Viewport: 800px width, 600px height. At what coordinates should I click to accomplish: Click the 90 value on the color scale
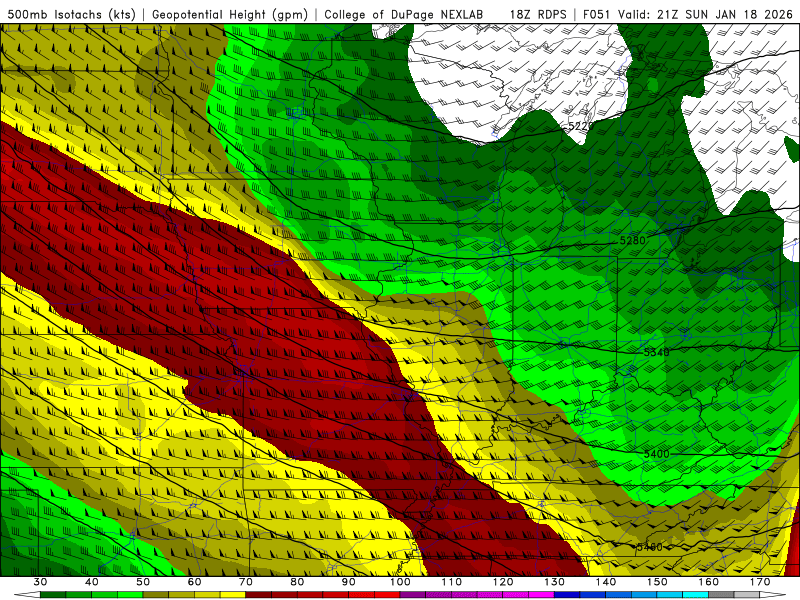pyautogui.click(x=349, y=582)
